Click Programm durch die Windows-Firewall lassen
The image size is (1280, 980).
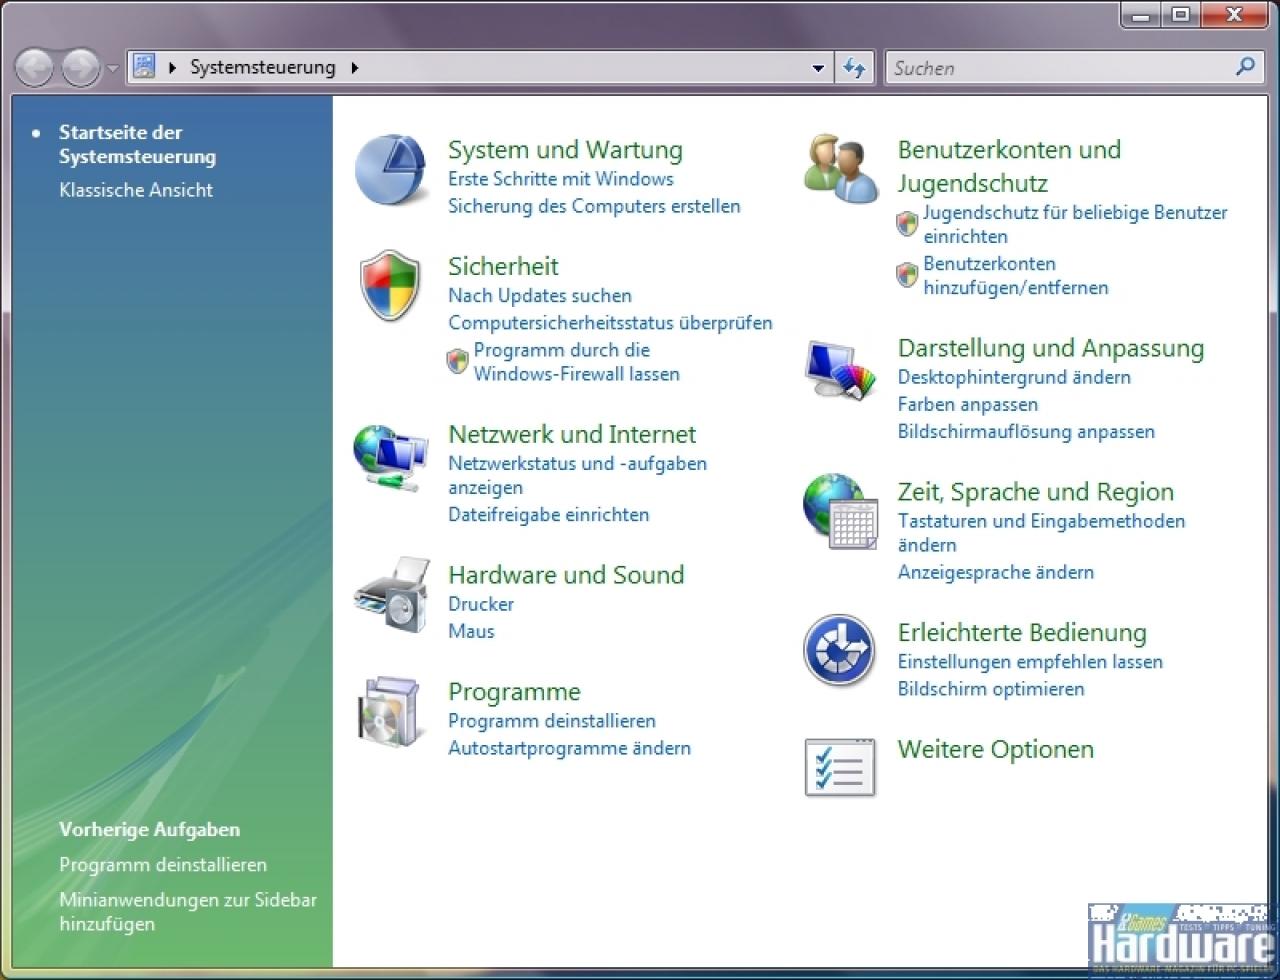(x=577, y=362)
